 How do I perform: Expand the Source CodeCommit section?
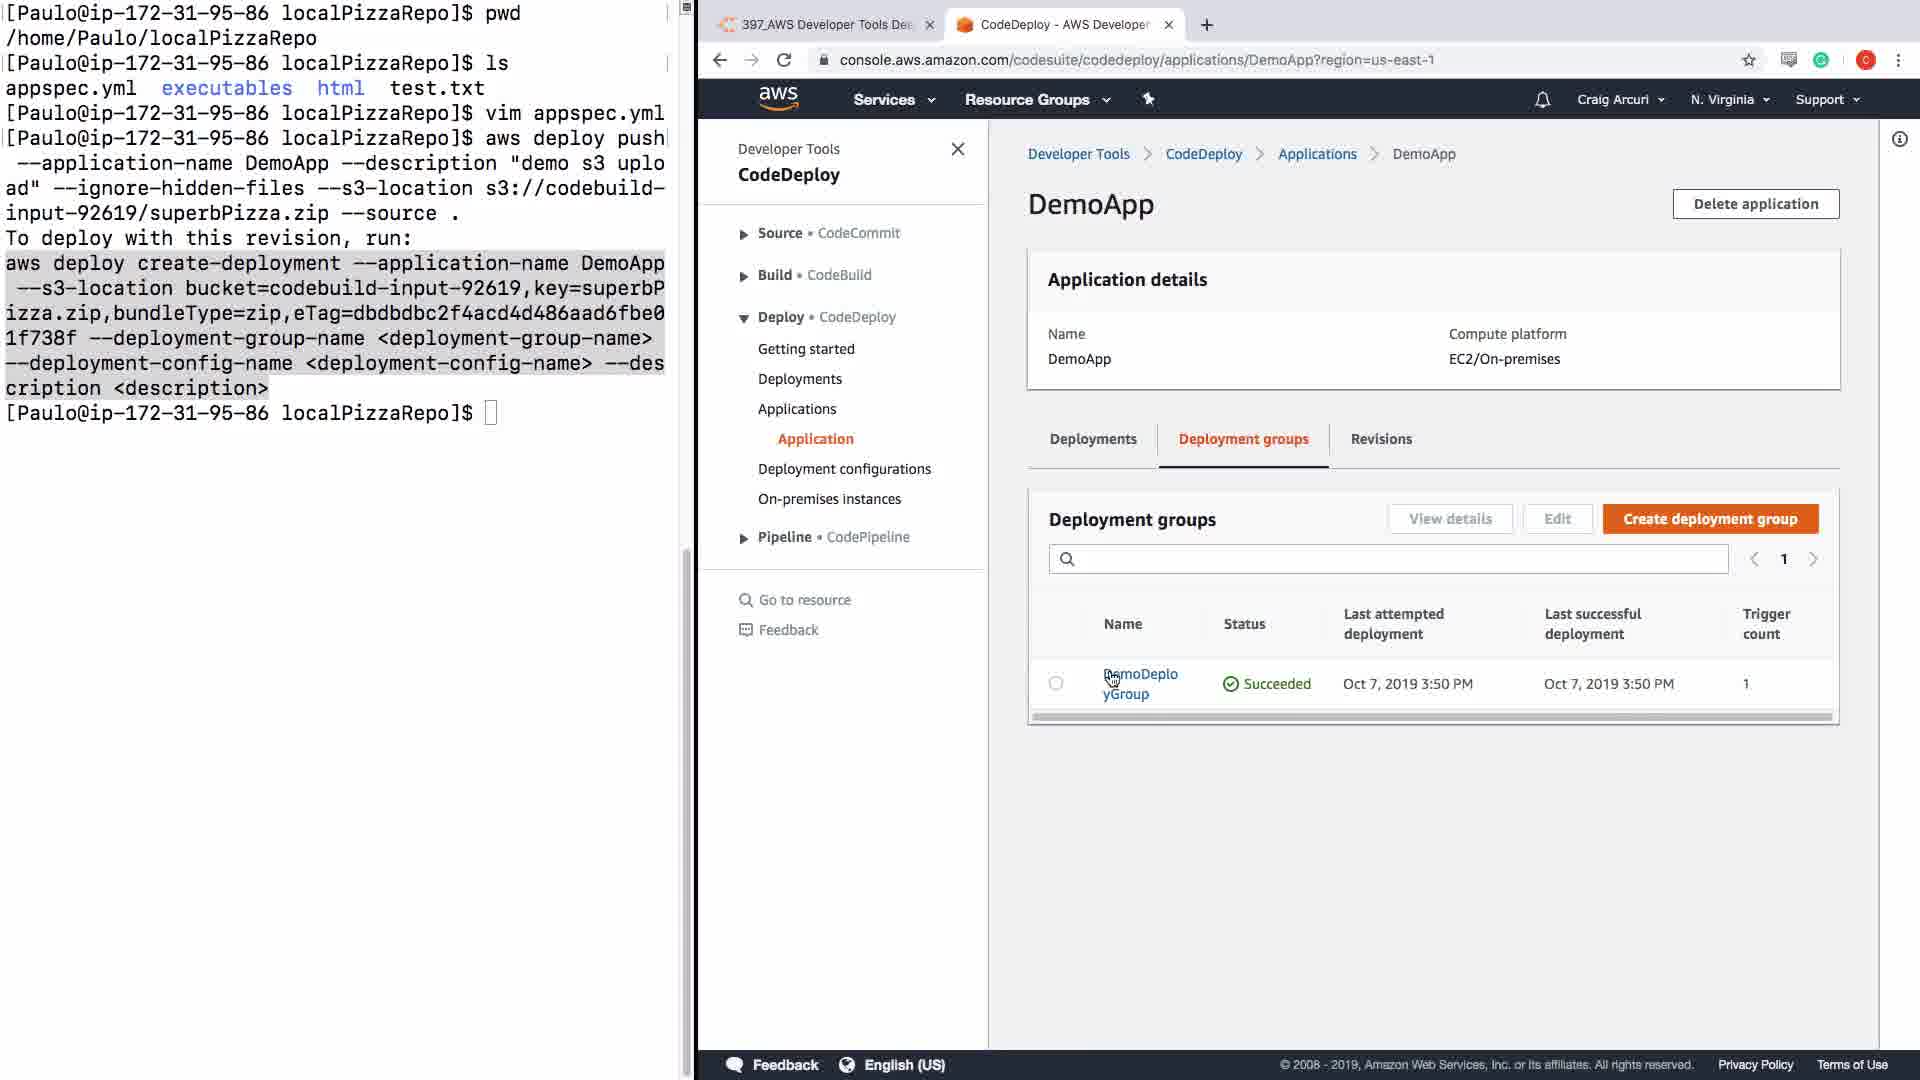[x=743, y=234]
